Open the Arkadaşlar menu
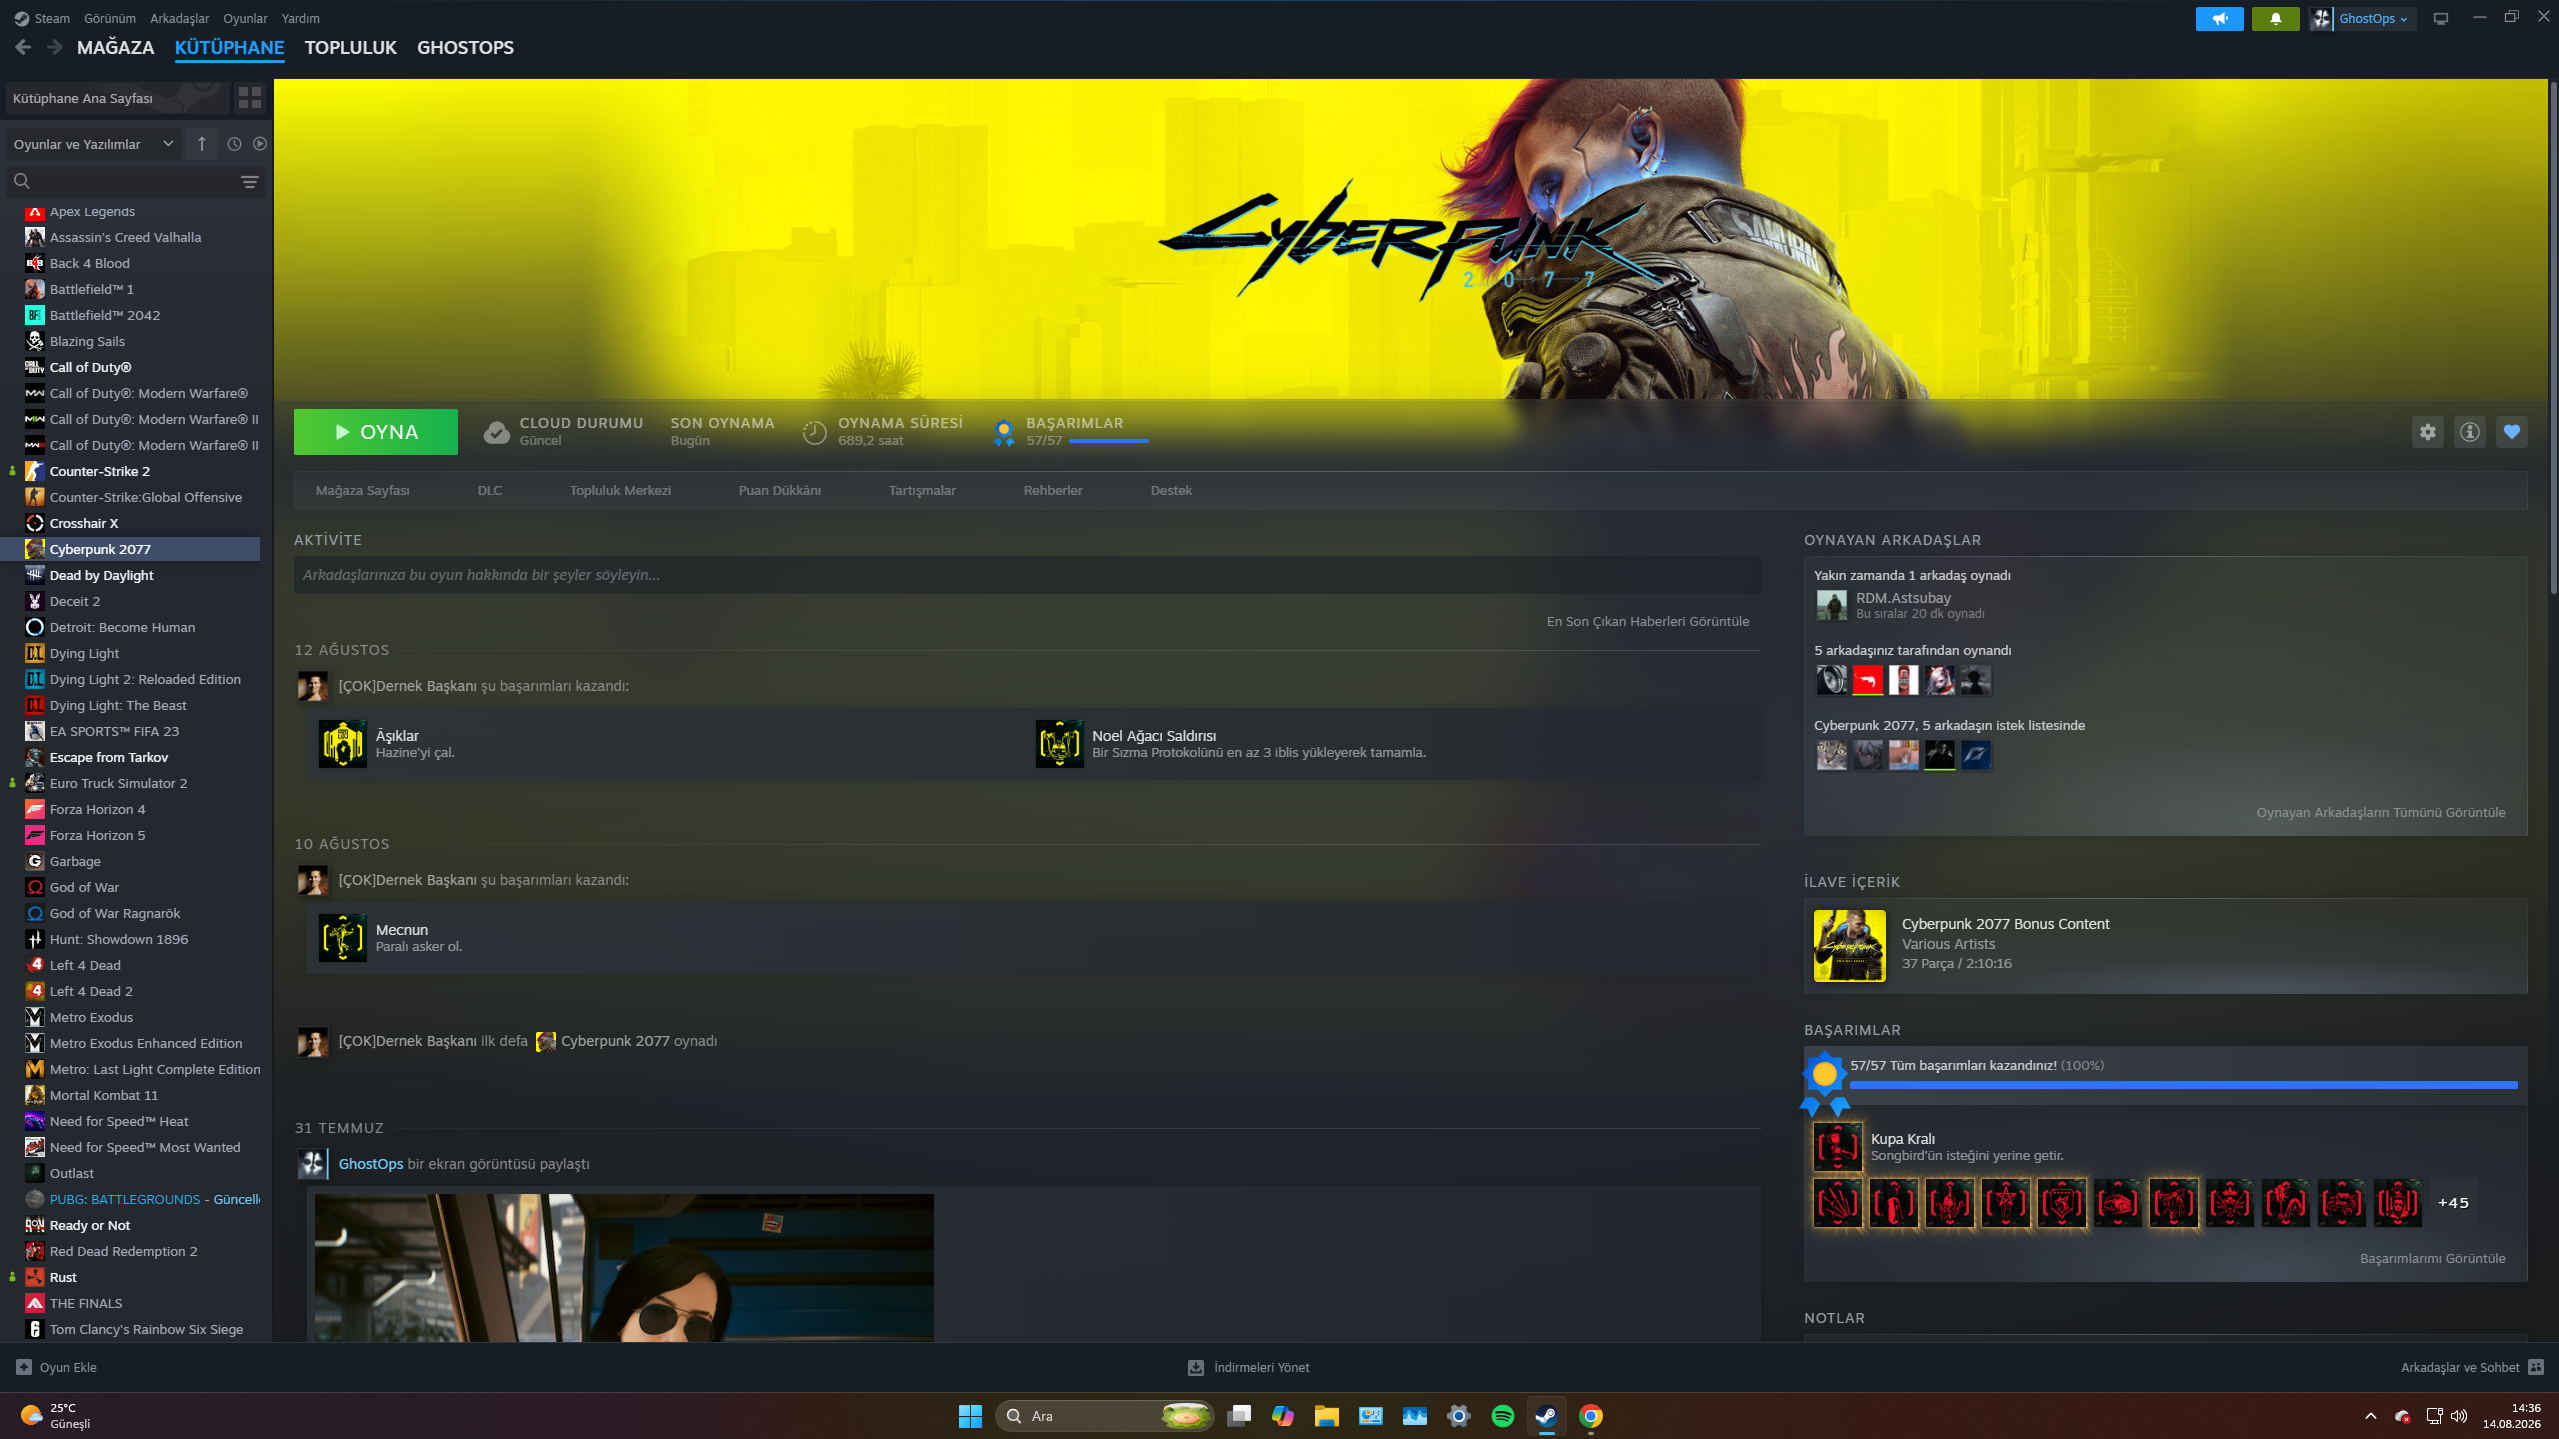 (x=180, y=18)
